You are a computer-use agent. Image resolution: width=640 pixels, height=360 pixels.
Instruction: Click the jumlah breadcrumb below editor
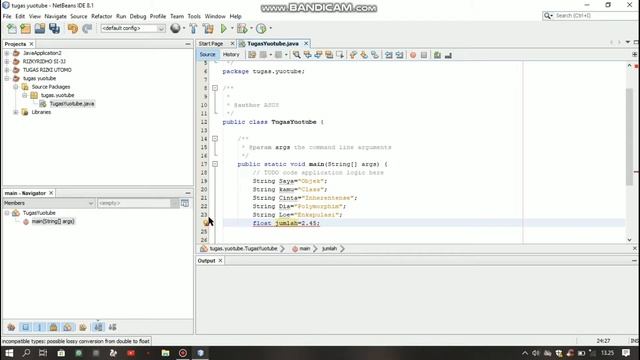point(329,249)
